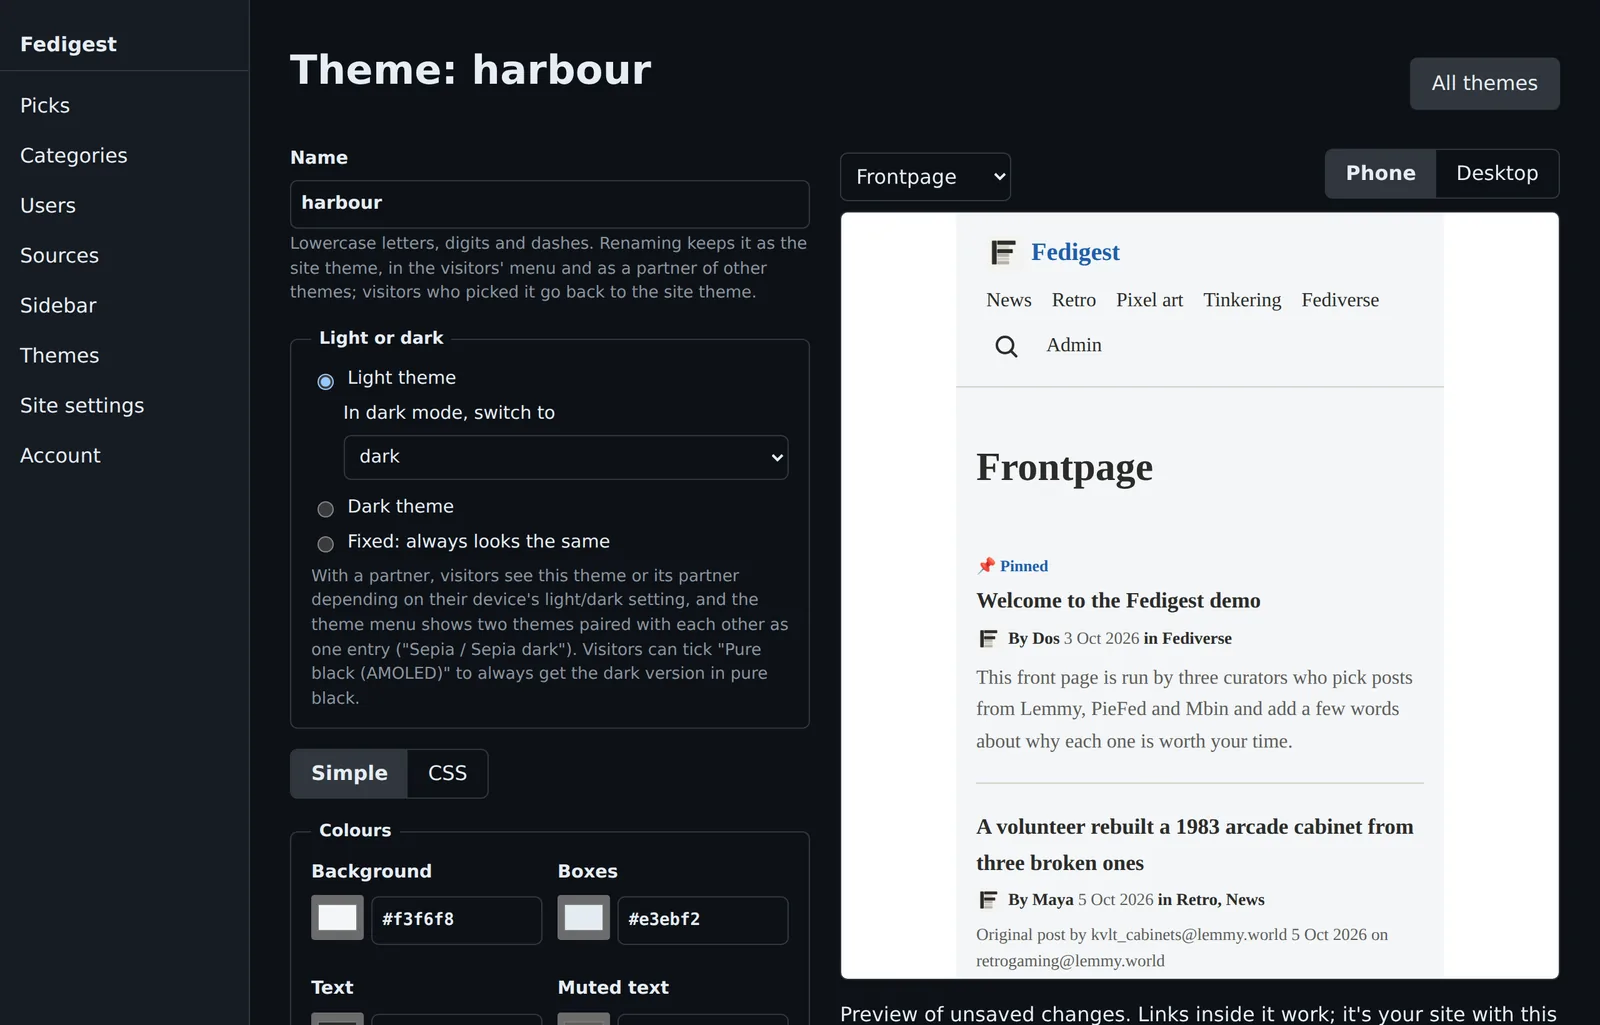Click the Fedigest admin header title
The height and width of the screenshot is (1025, 1600).
coord(68,44)
